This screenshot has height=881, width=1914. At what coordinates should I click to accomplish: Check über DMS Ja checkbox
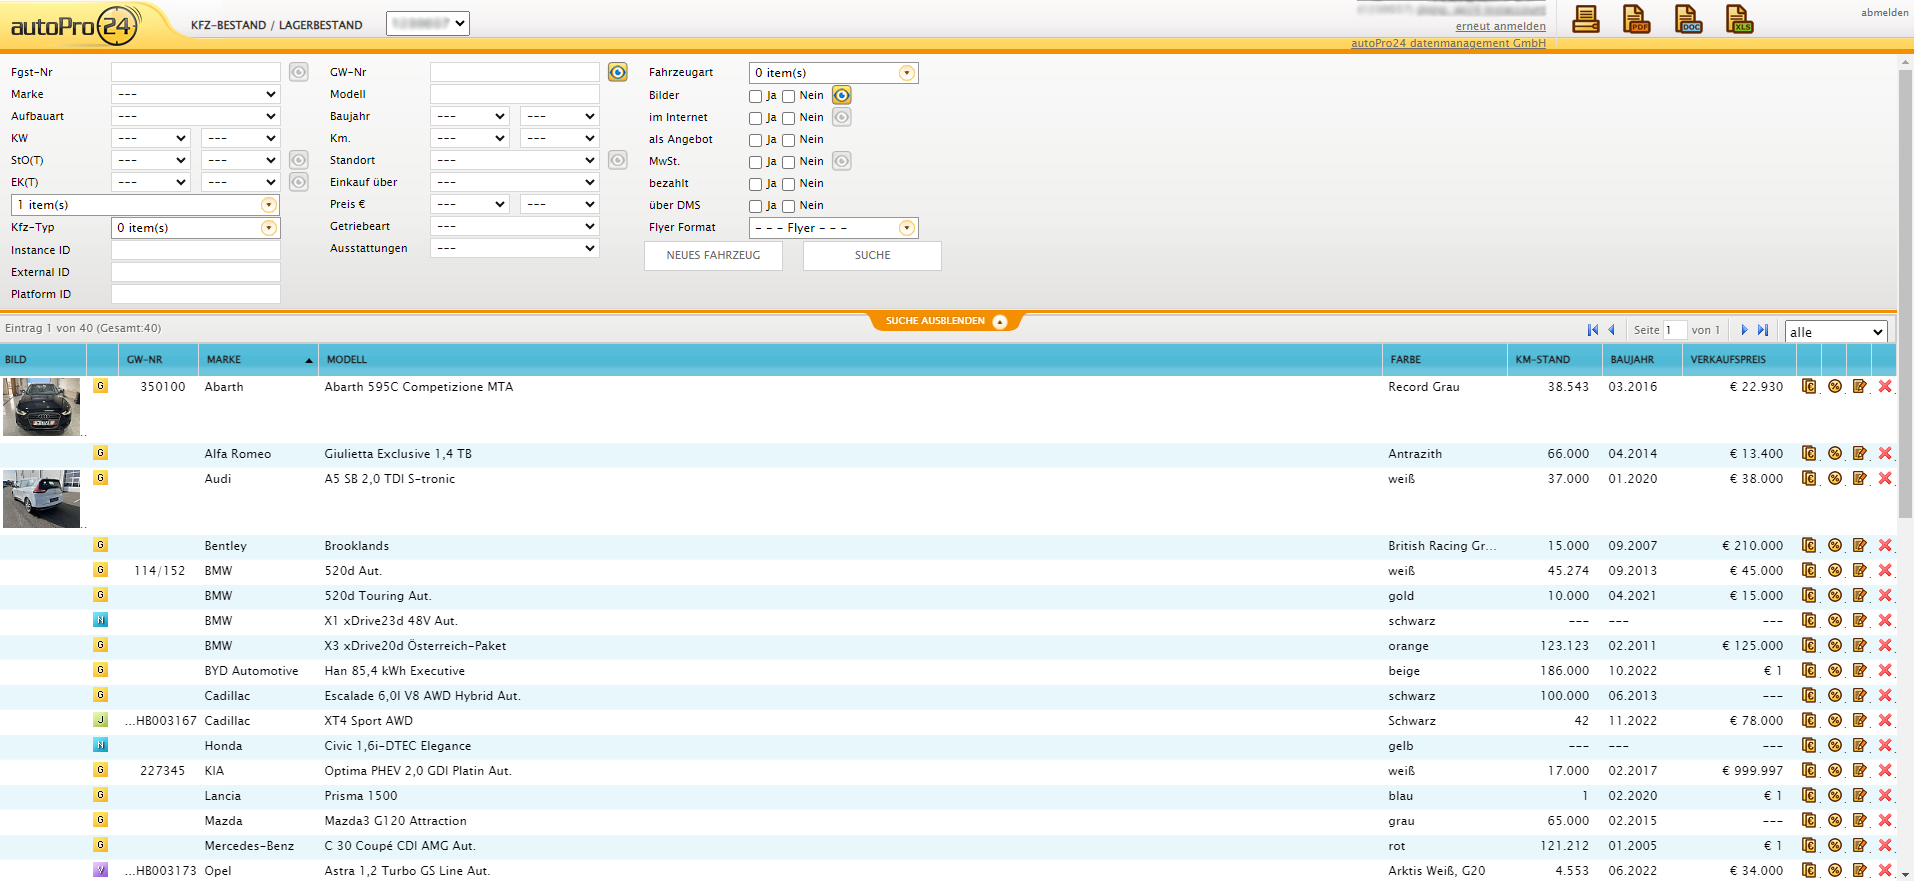point(756,206)
